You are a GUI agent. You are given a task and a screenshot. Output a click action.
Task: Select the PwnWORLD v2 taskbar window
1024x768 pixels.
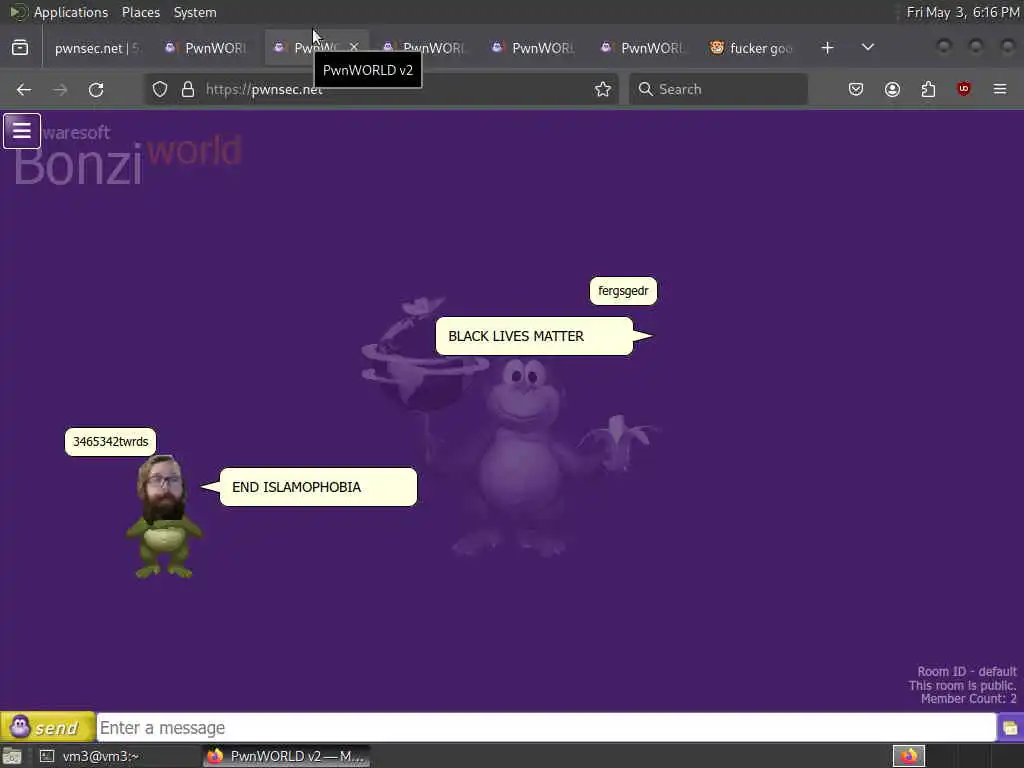[x=287, y=756]
